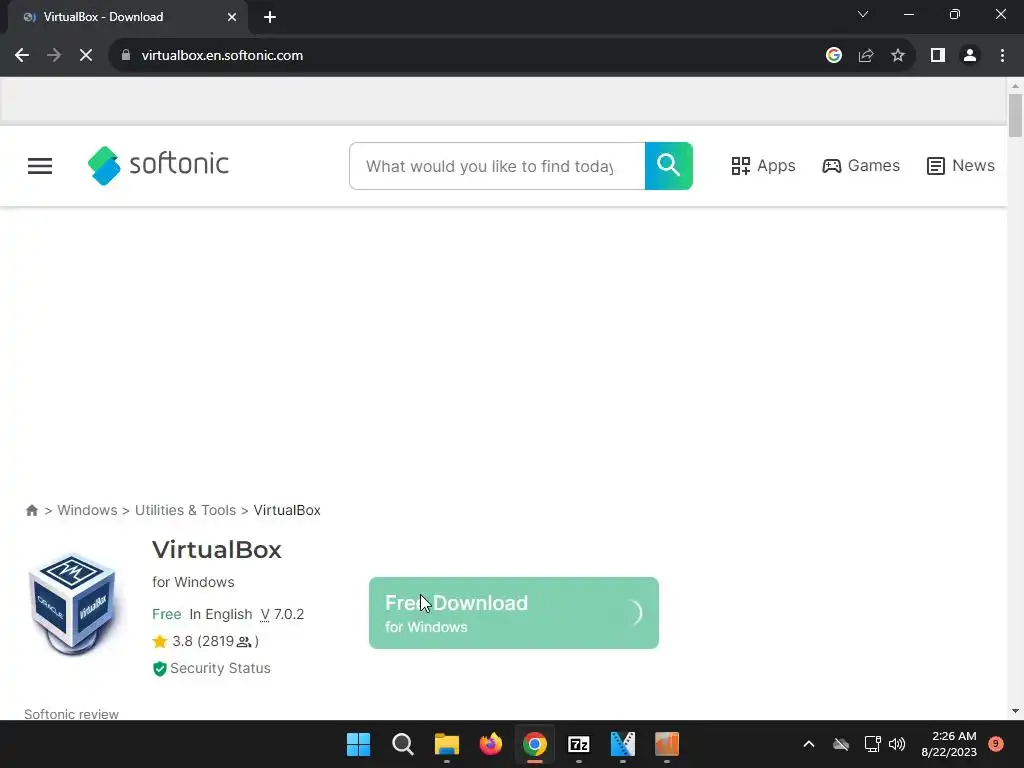Open the volume control

pos(897,744)
